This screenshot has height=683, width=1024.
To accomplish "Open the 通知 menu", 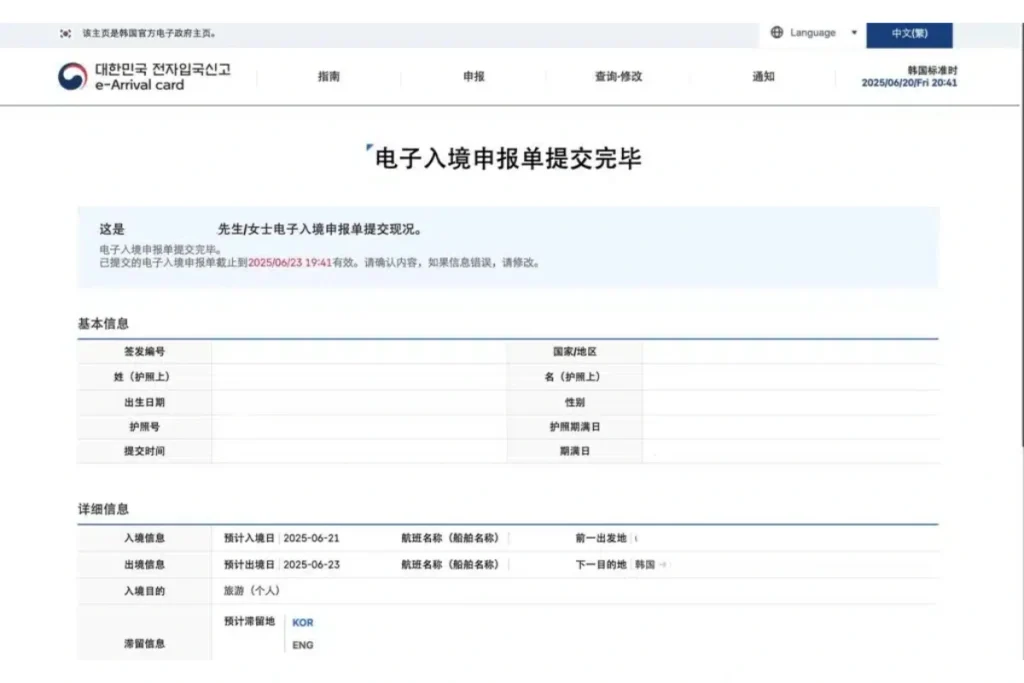I will [765, 77].
